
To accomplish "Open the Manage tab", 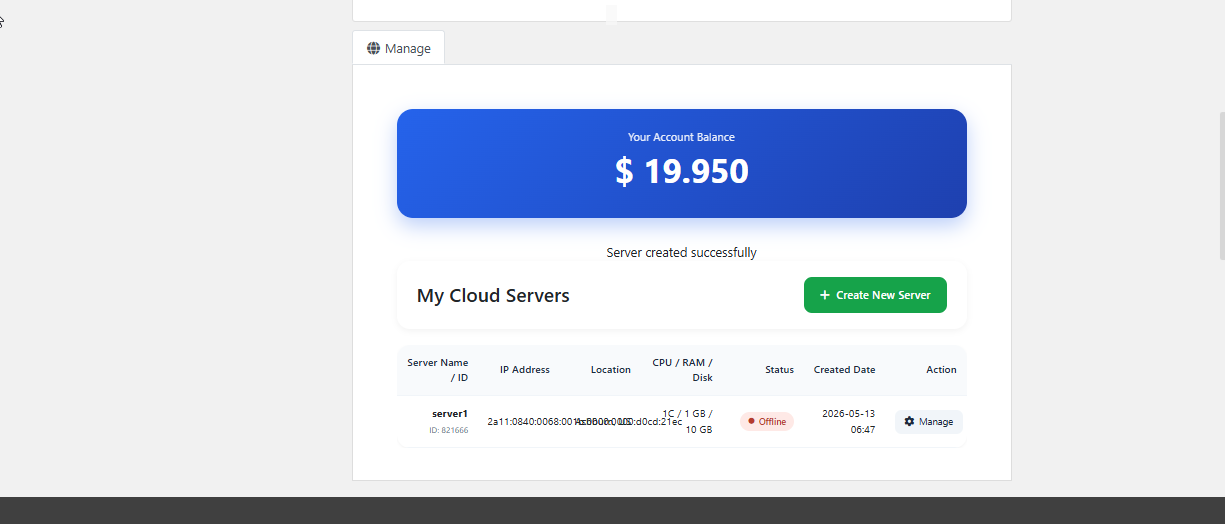I will tap(398, 48).
